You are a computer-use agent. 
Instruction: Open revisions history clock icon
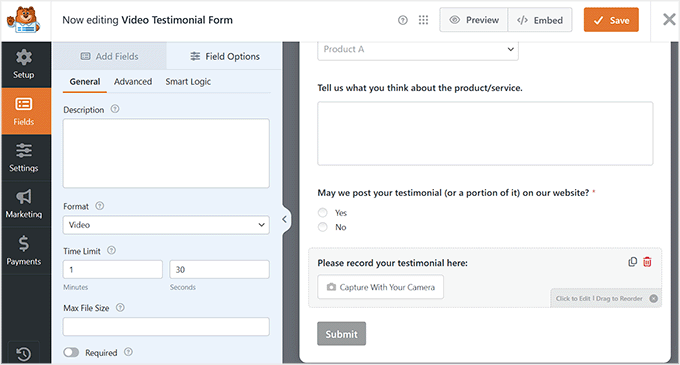pos(24,354)
